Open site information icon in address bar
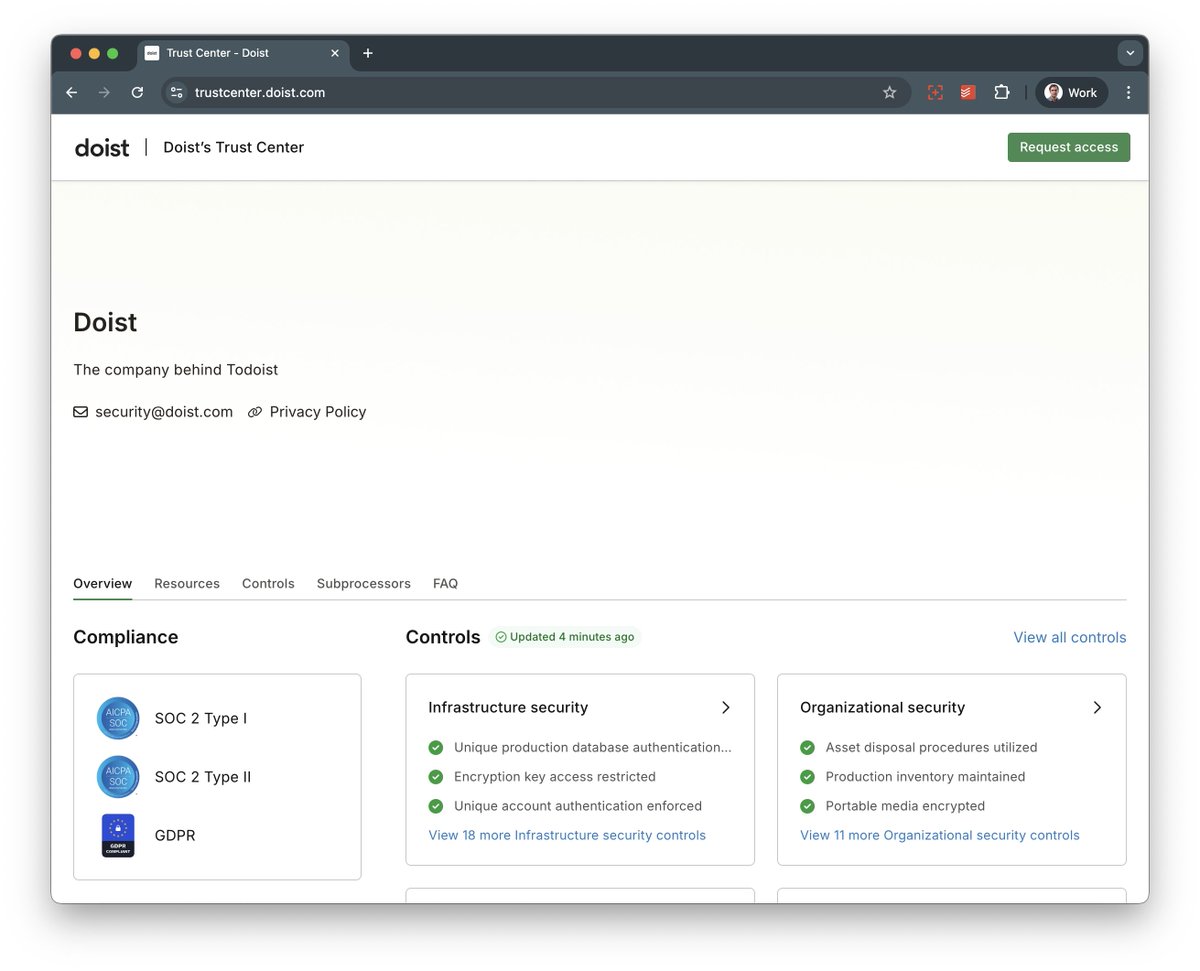The width and height of the screenshot is (1200, 971). 177,92
